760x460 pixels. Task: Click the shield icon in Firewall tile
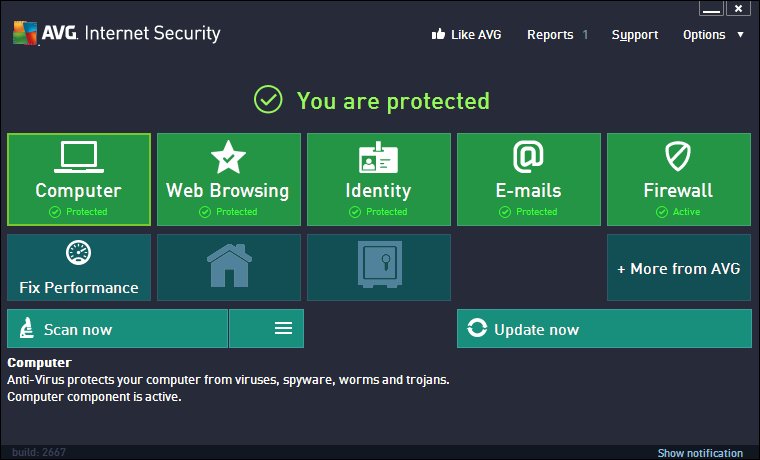(678, 157)
